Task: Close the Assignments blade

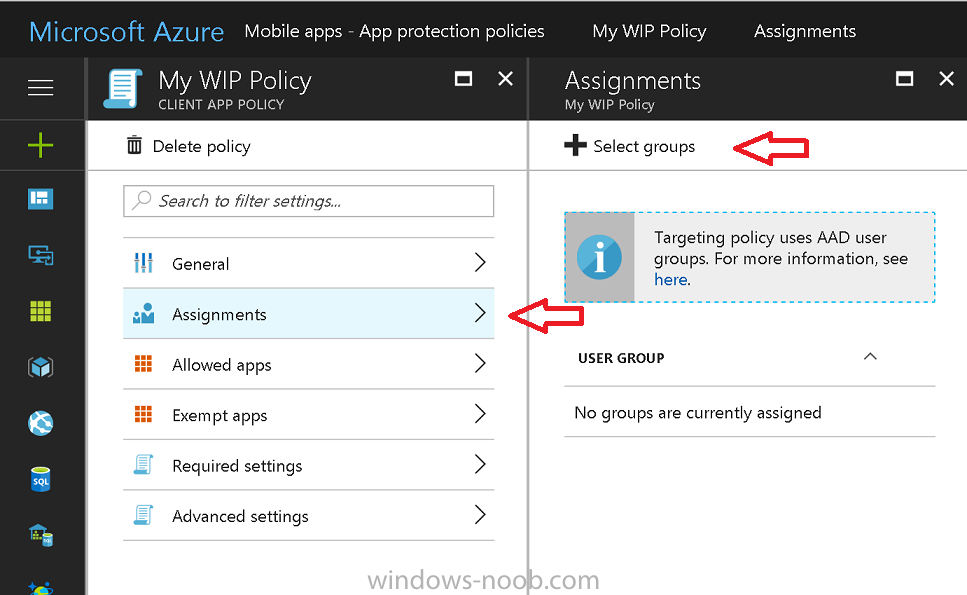Action: pos(946,79)
